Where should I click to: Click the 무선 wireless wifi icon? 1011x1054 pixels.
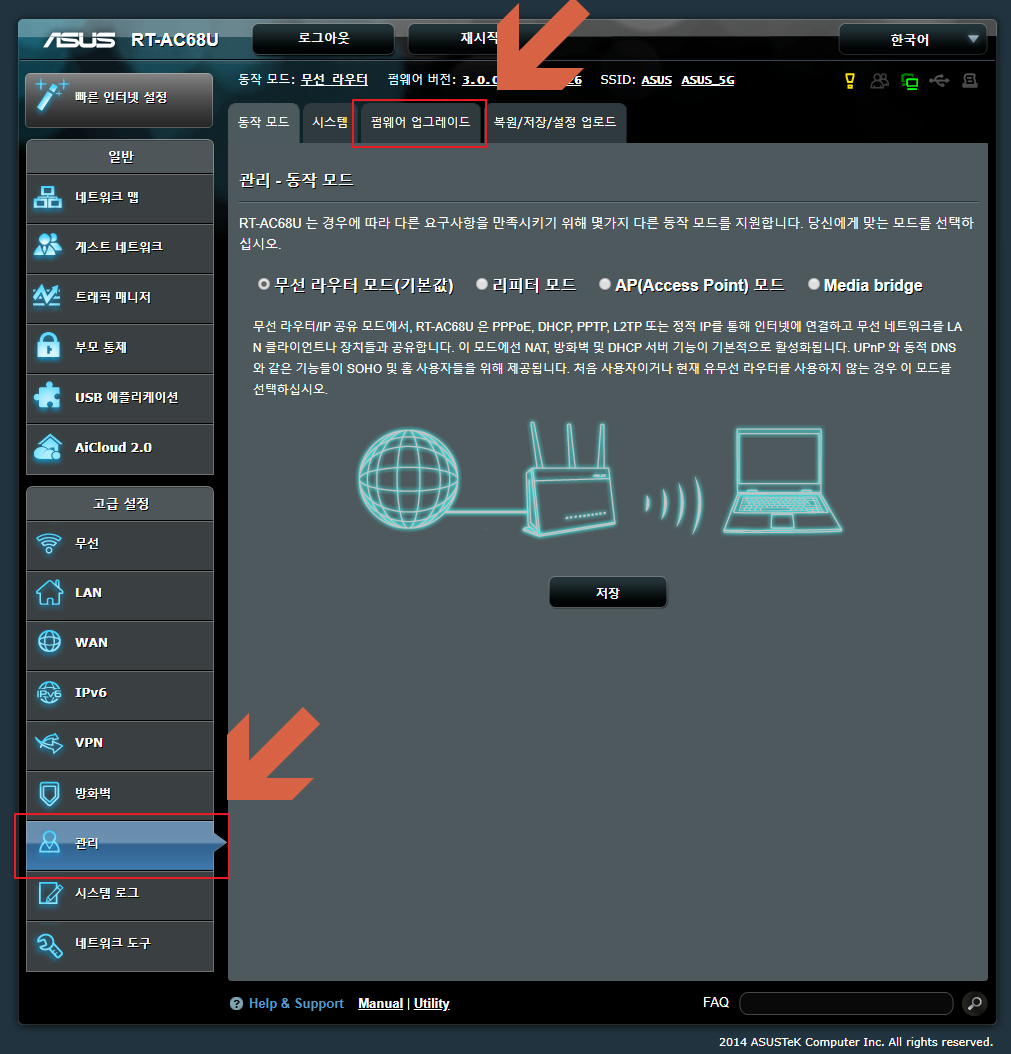[49, 543]
